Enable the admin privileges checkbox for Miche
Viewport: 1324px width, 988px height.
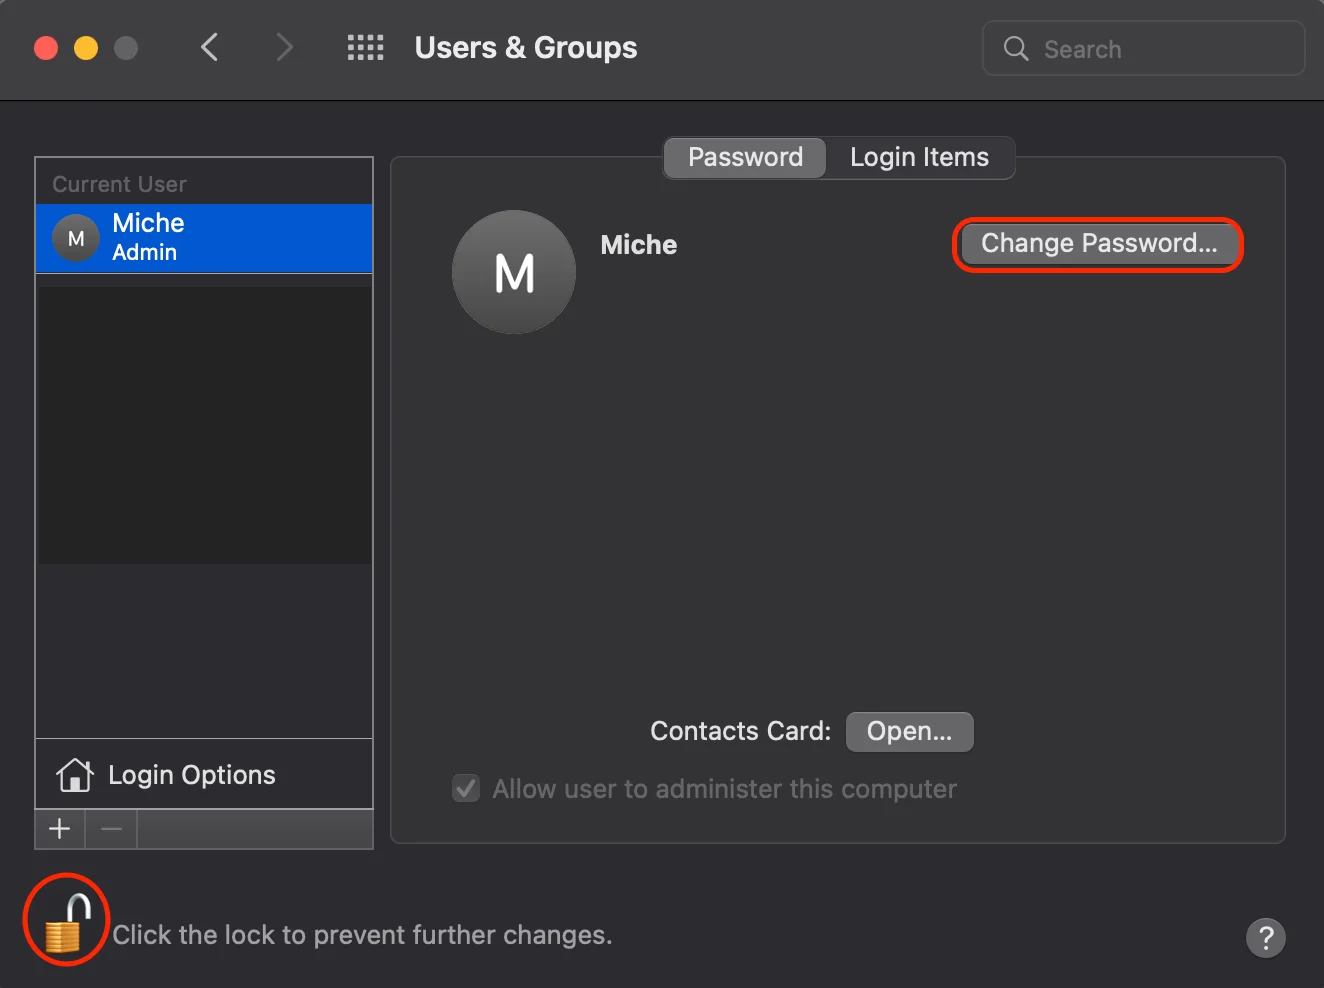pos(466,788)
